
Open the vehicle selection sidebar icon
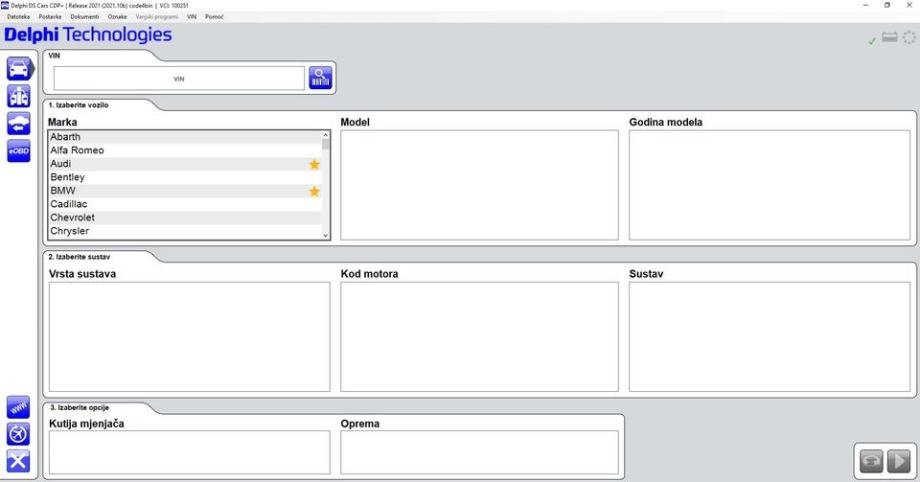click(19, 69)
